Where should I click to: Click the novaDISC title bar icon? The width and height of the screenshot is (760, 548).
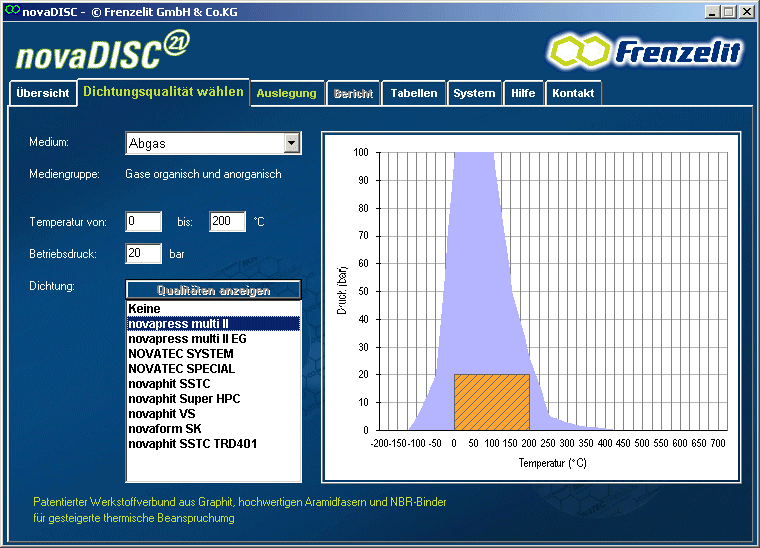click(x=10, y=10)
